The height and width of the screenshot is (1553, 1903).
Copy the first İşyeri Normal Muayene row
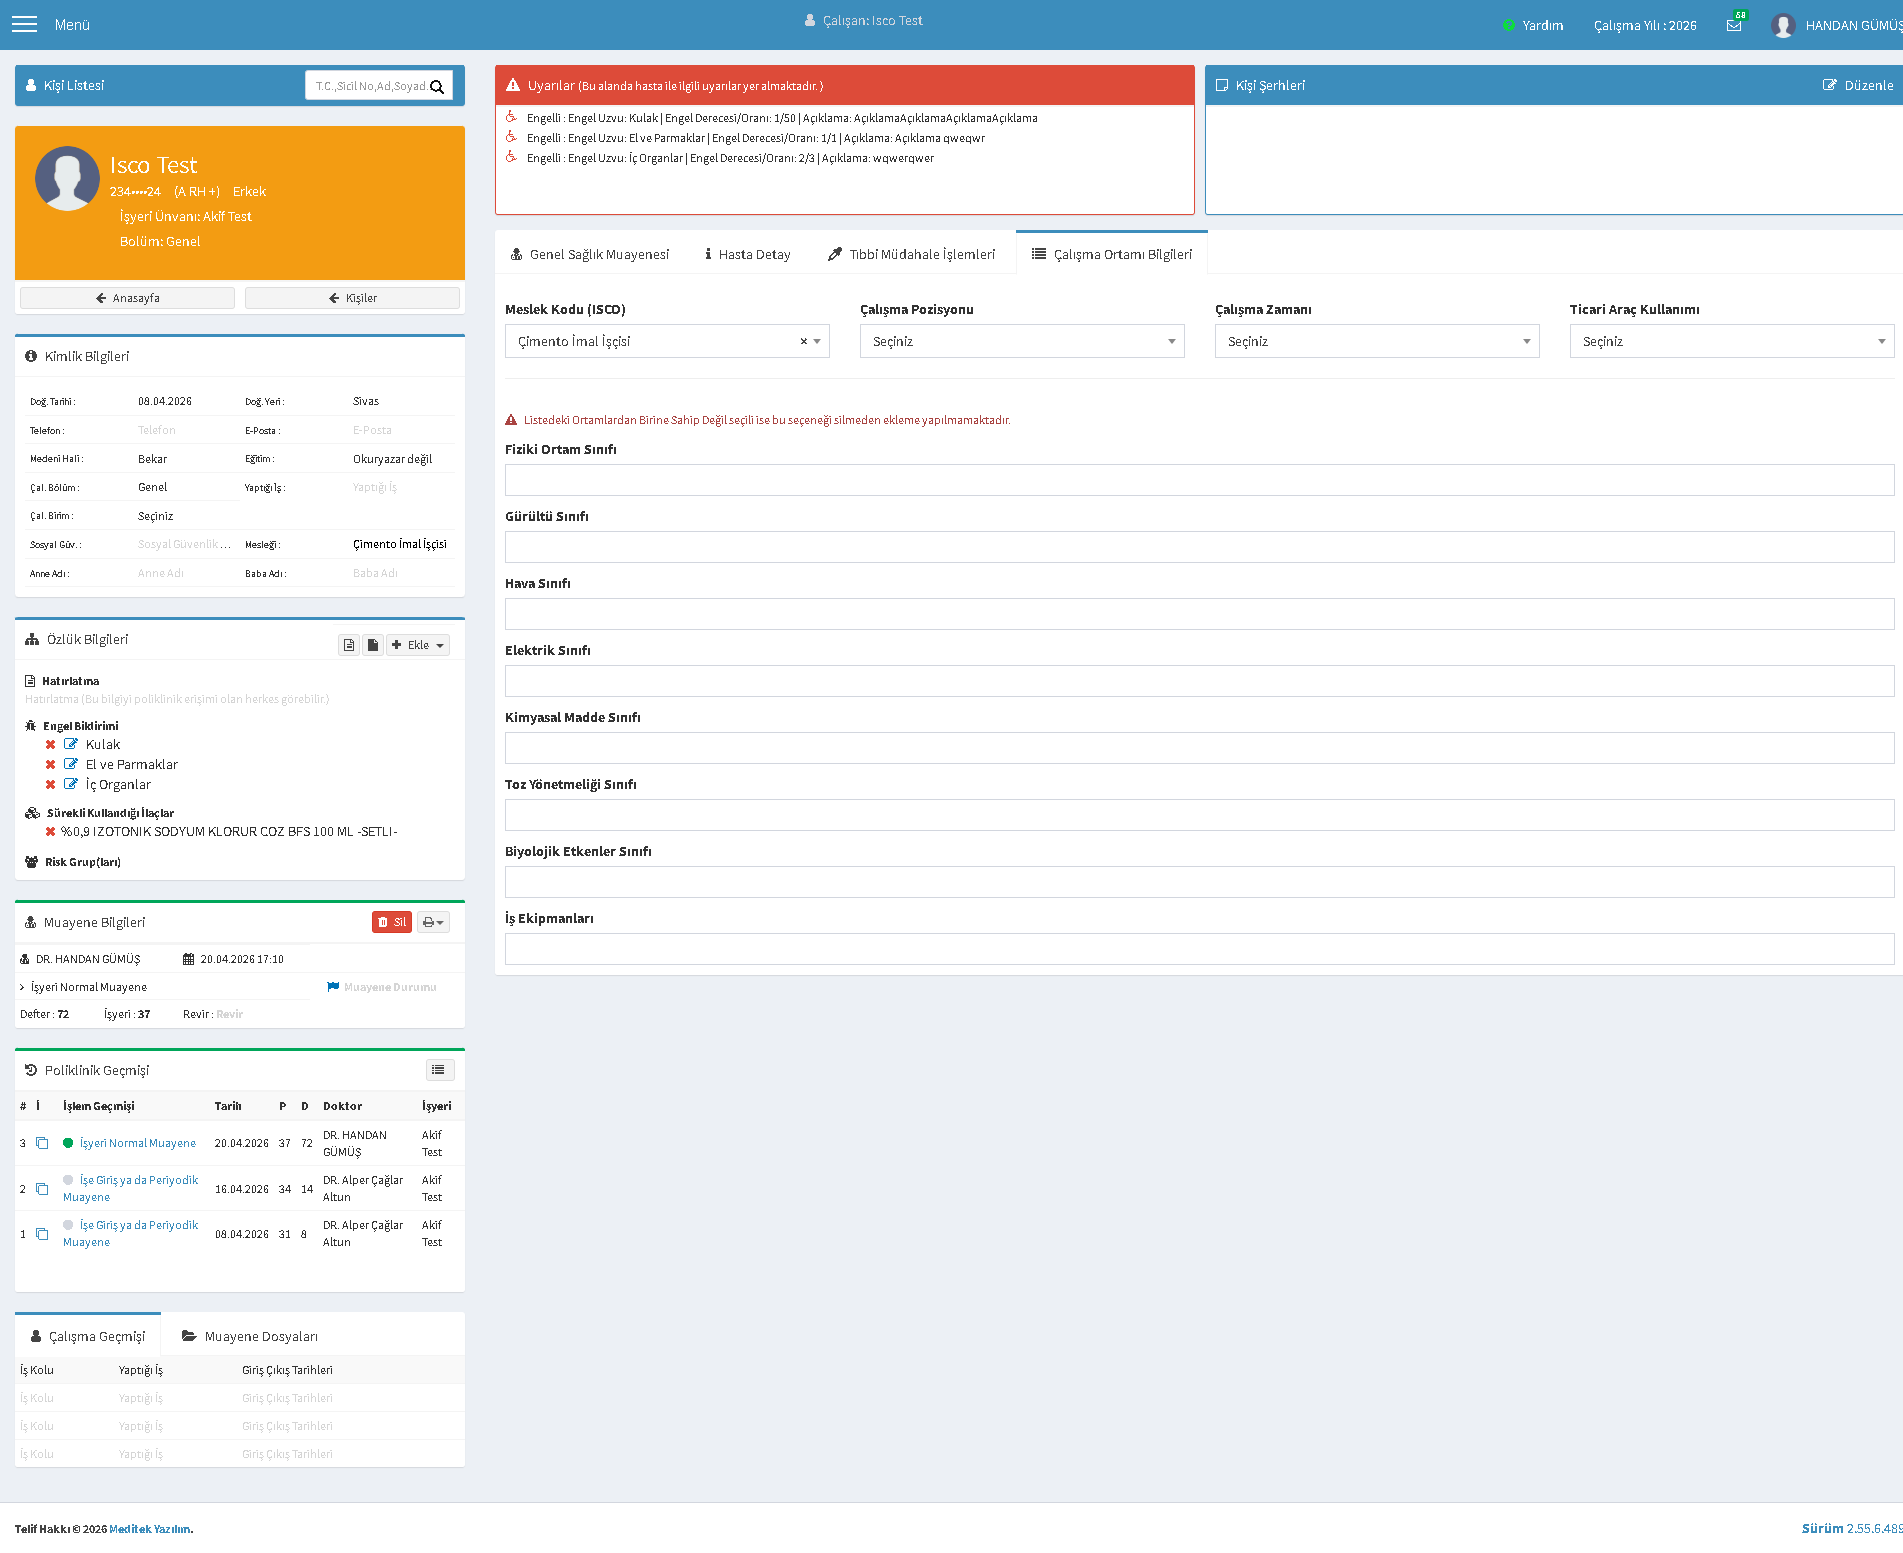click(42, 1143)
